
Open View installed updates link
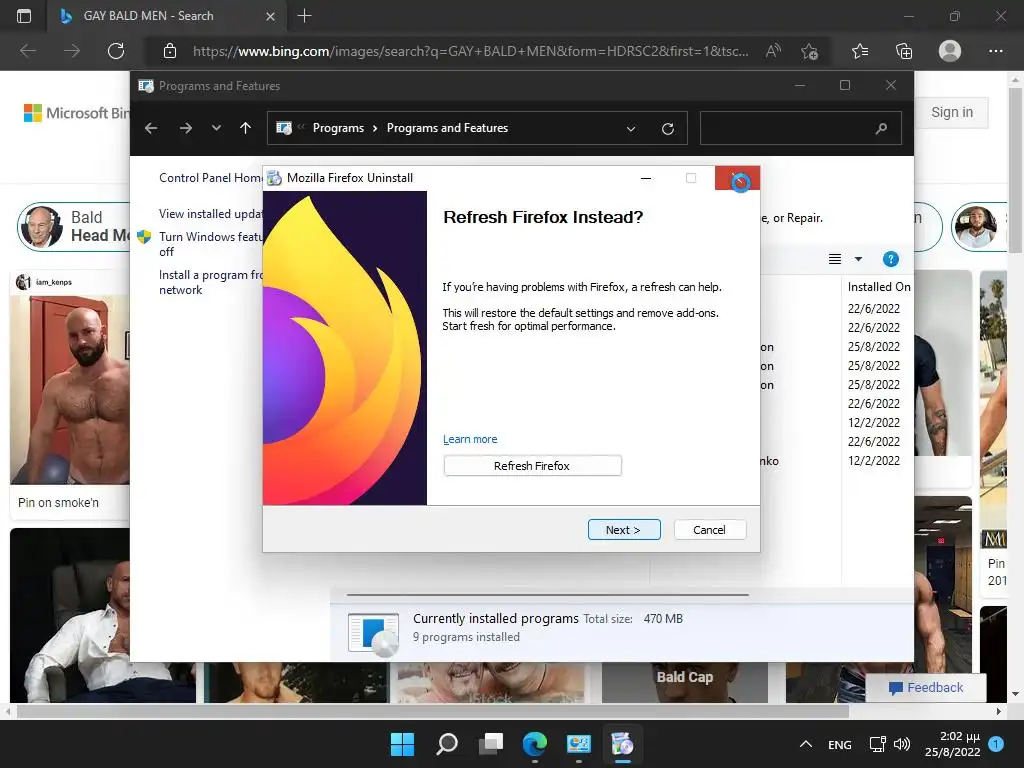pos(211,214)
